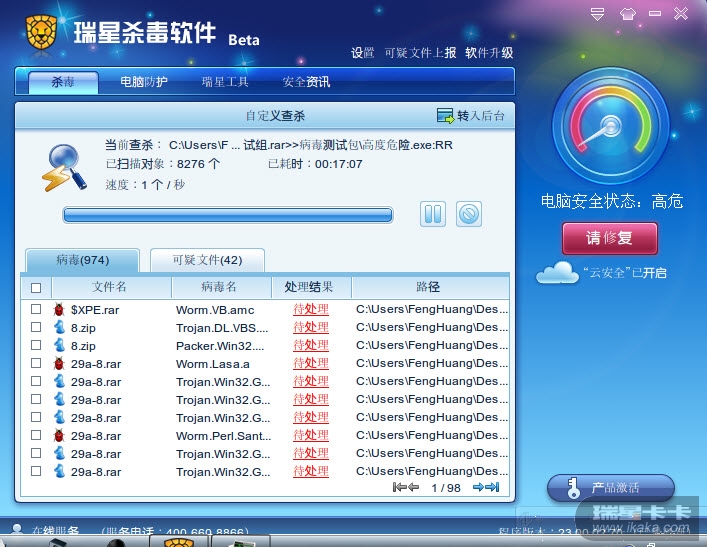Click the 产品激活 activation button
The width and height of the screenshot is (707, 547).
[x=611, y=488]
